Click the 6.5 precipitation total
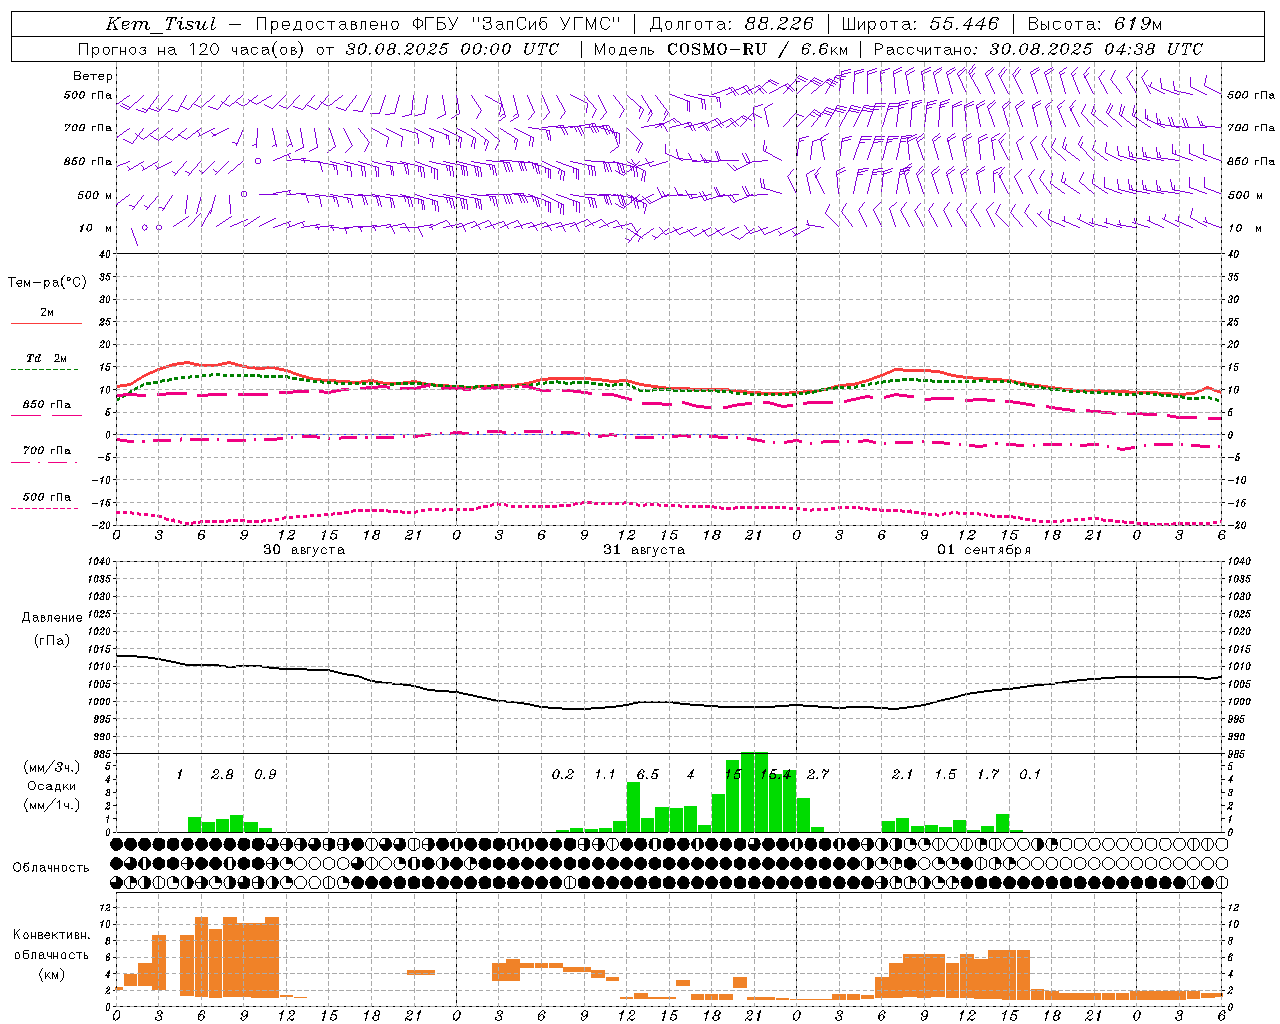 647,775
